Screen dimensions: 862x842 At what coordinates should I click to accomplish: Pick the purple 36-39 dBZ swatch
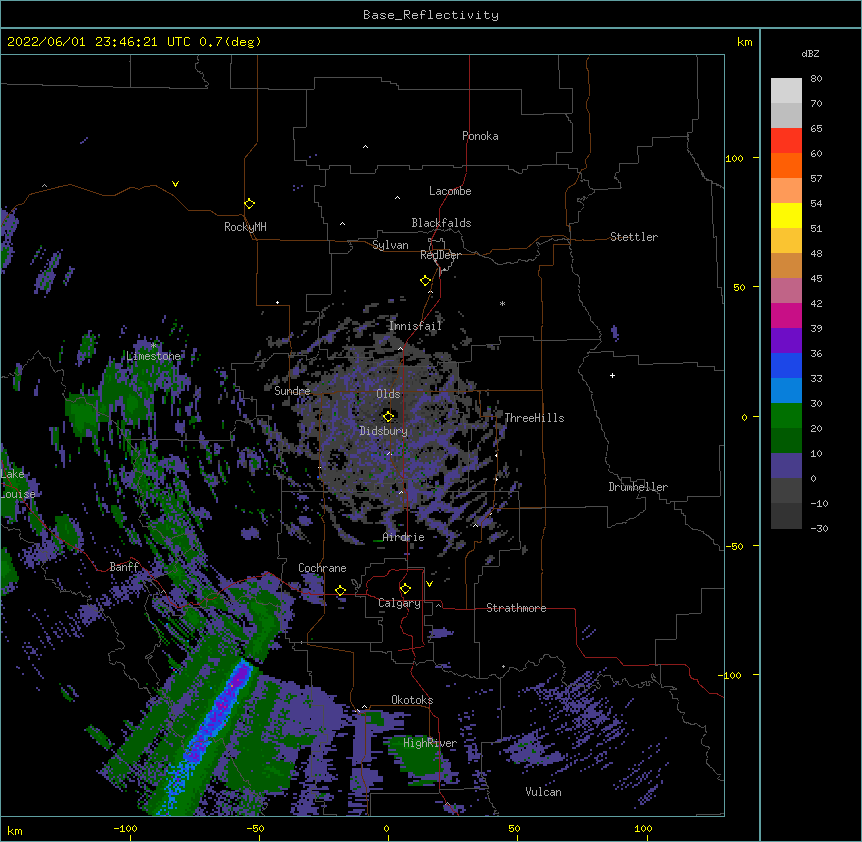click(786, 341)
